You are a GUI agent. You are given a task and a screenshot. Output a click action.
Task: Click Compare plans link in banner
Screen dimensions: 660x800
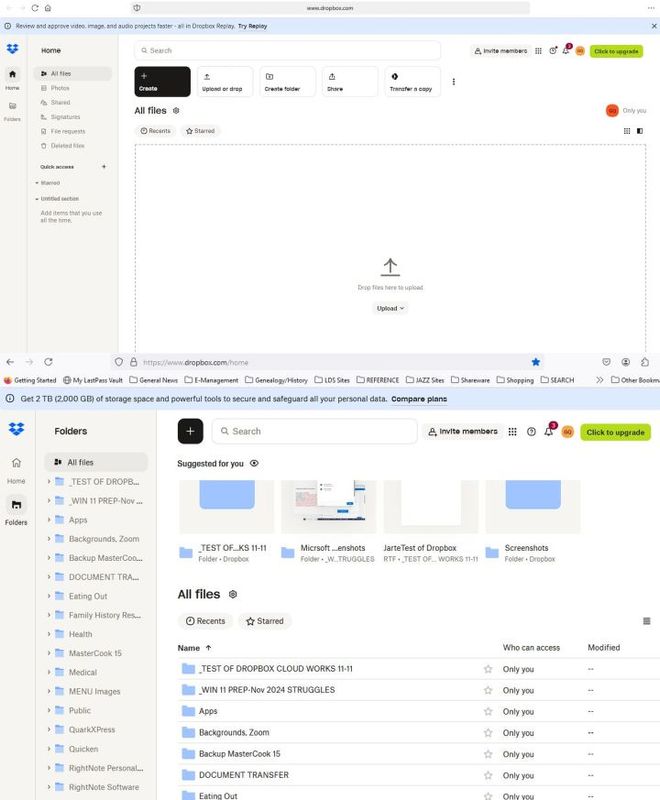pos(419,399)
